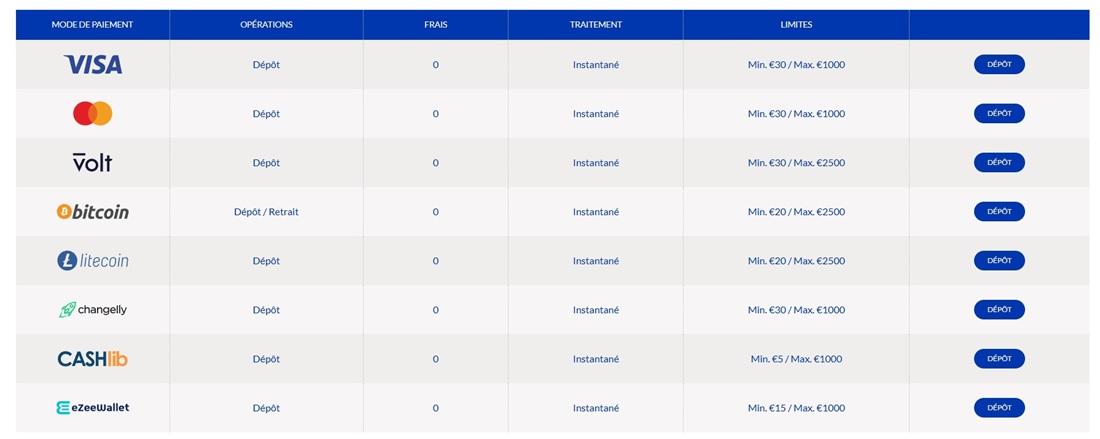
Task: Click the Limites column header
Action: (x=796, y=24)
